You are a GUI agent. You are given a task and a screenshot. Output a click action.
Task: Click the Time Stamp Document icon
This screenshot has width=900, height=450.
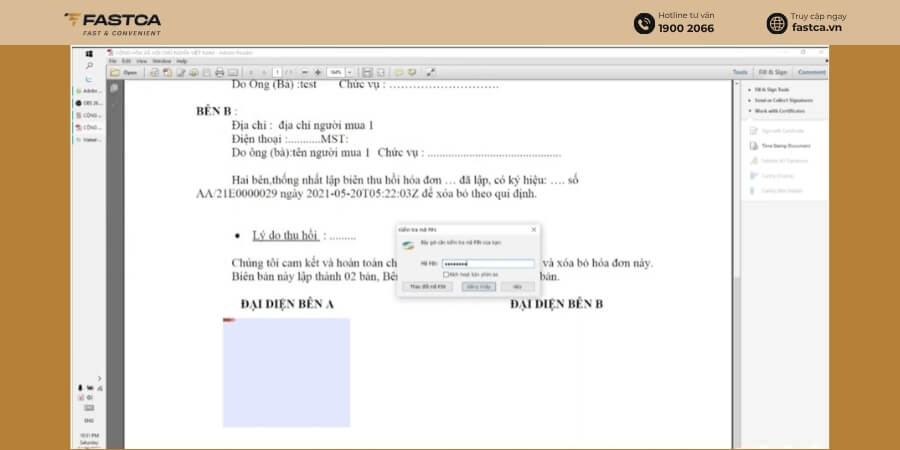(x=754, y=146)
